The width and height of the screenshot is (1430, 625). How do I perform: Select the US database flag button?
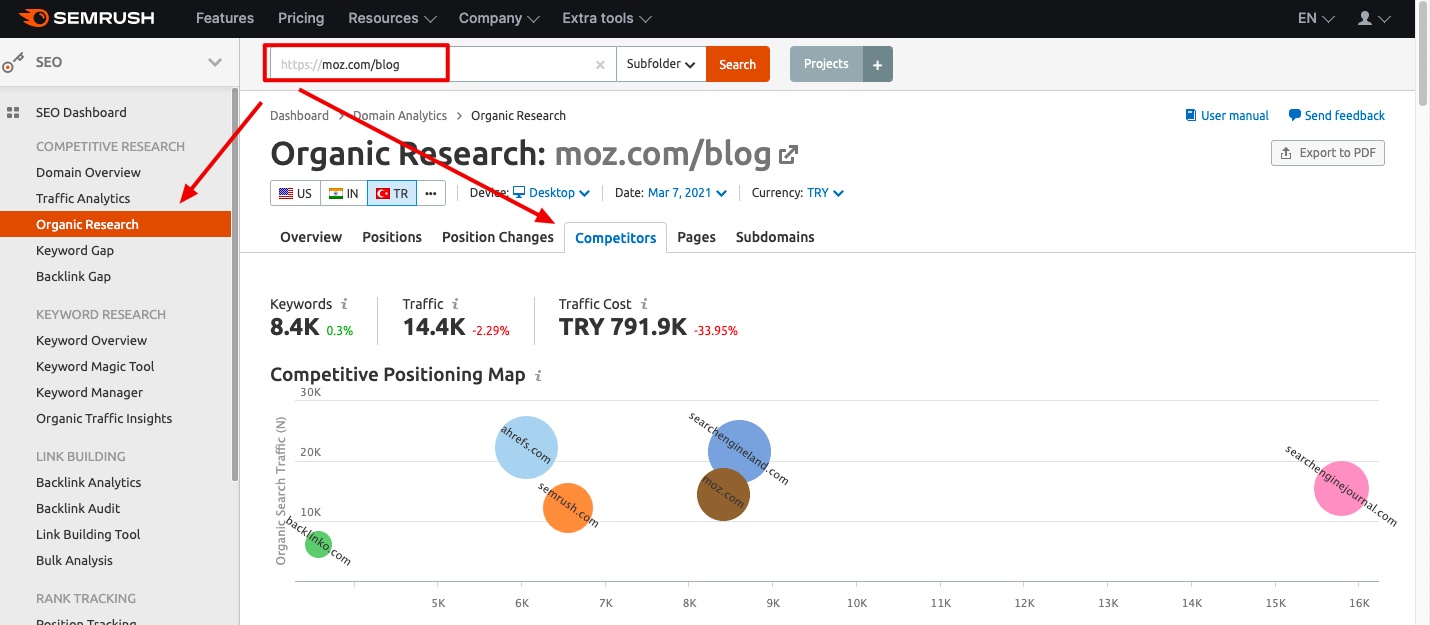click(295, 193)
